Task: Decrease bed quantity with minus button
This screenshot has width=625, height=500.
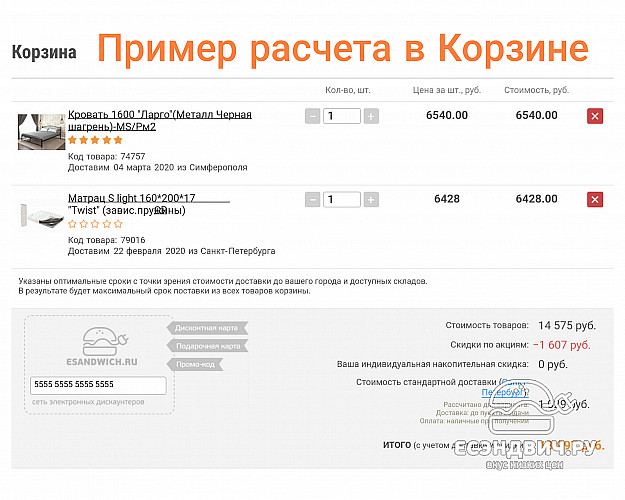Action: 313,116
